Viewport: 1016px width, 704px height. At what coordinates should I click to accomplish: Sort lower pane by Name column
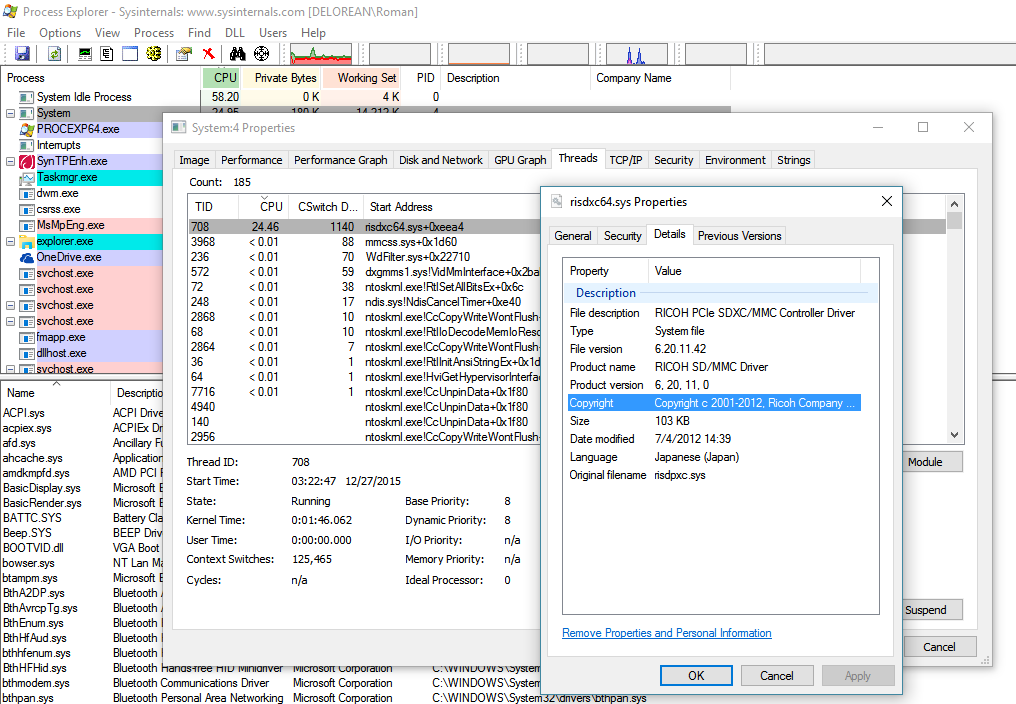click(55, 393)
